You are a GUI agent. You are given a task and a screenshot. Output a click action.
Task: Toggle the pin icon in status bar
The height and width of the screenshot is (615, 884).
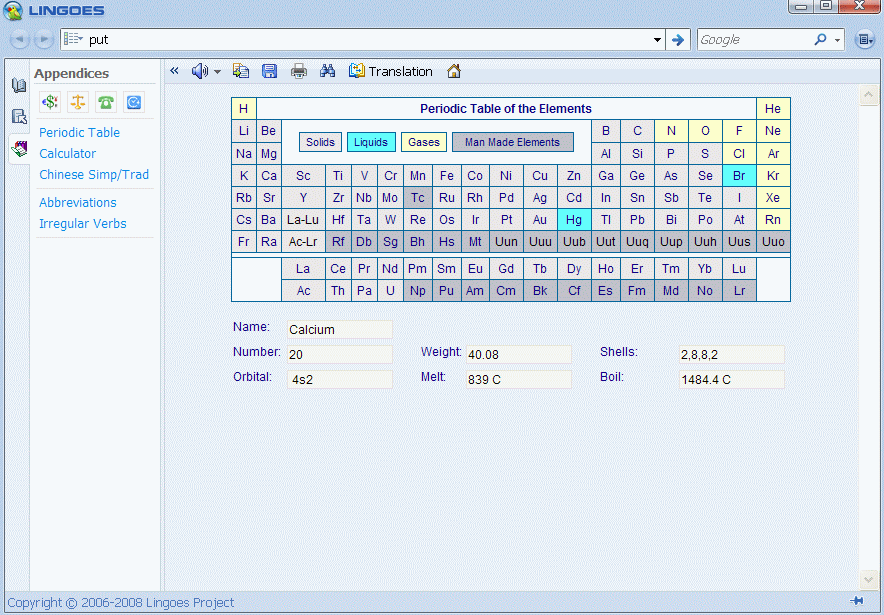857,601
